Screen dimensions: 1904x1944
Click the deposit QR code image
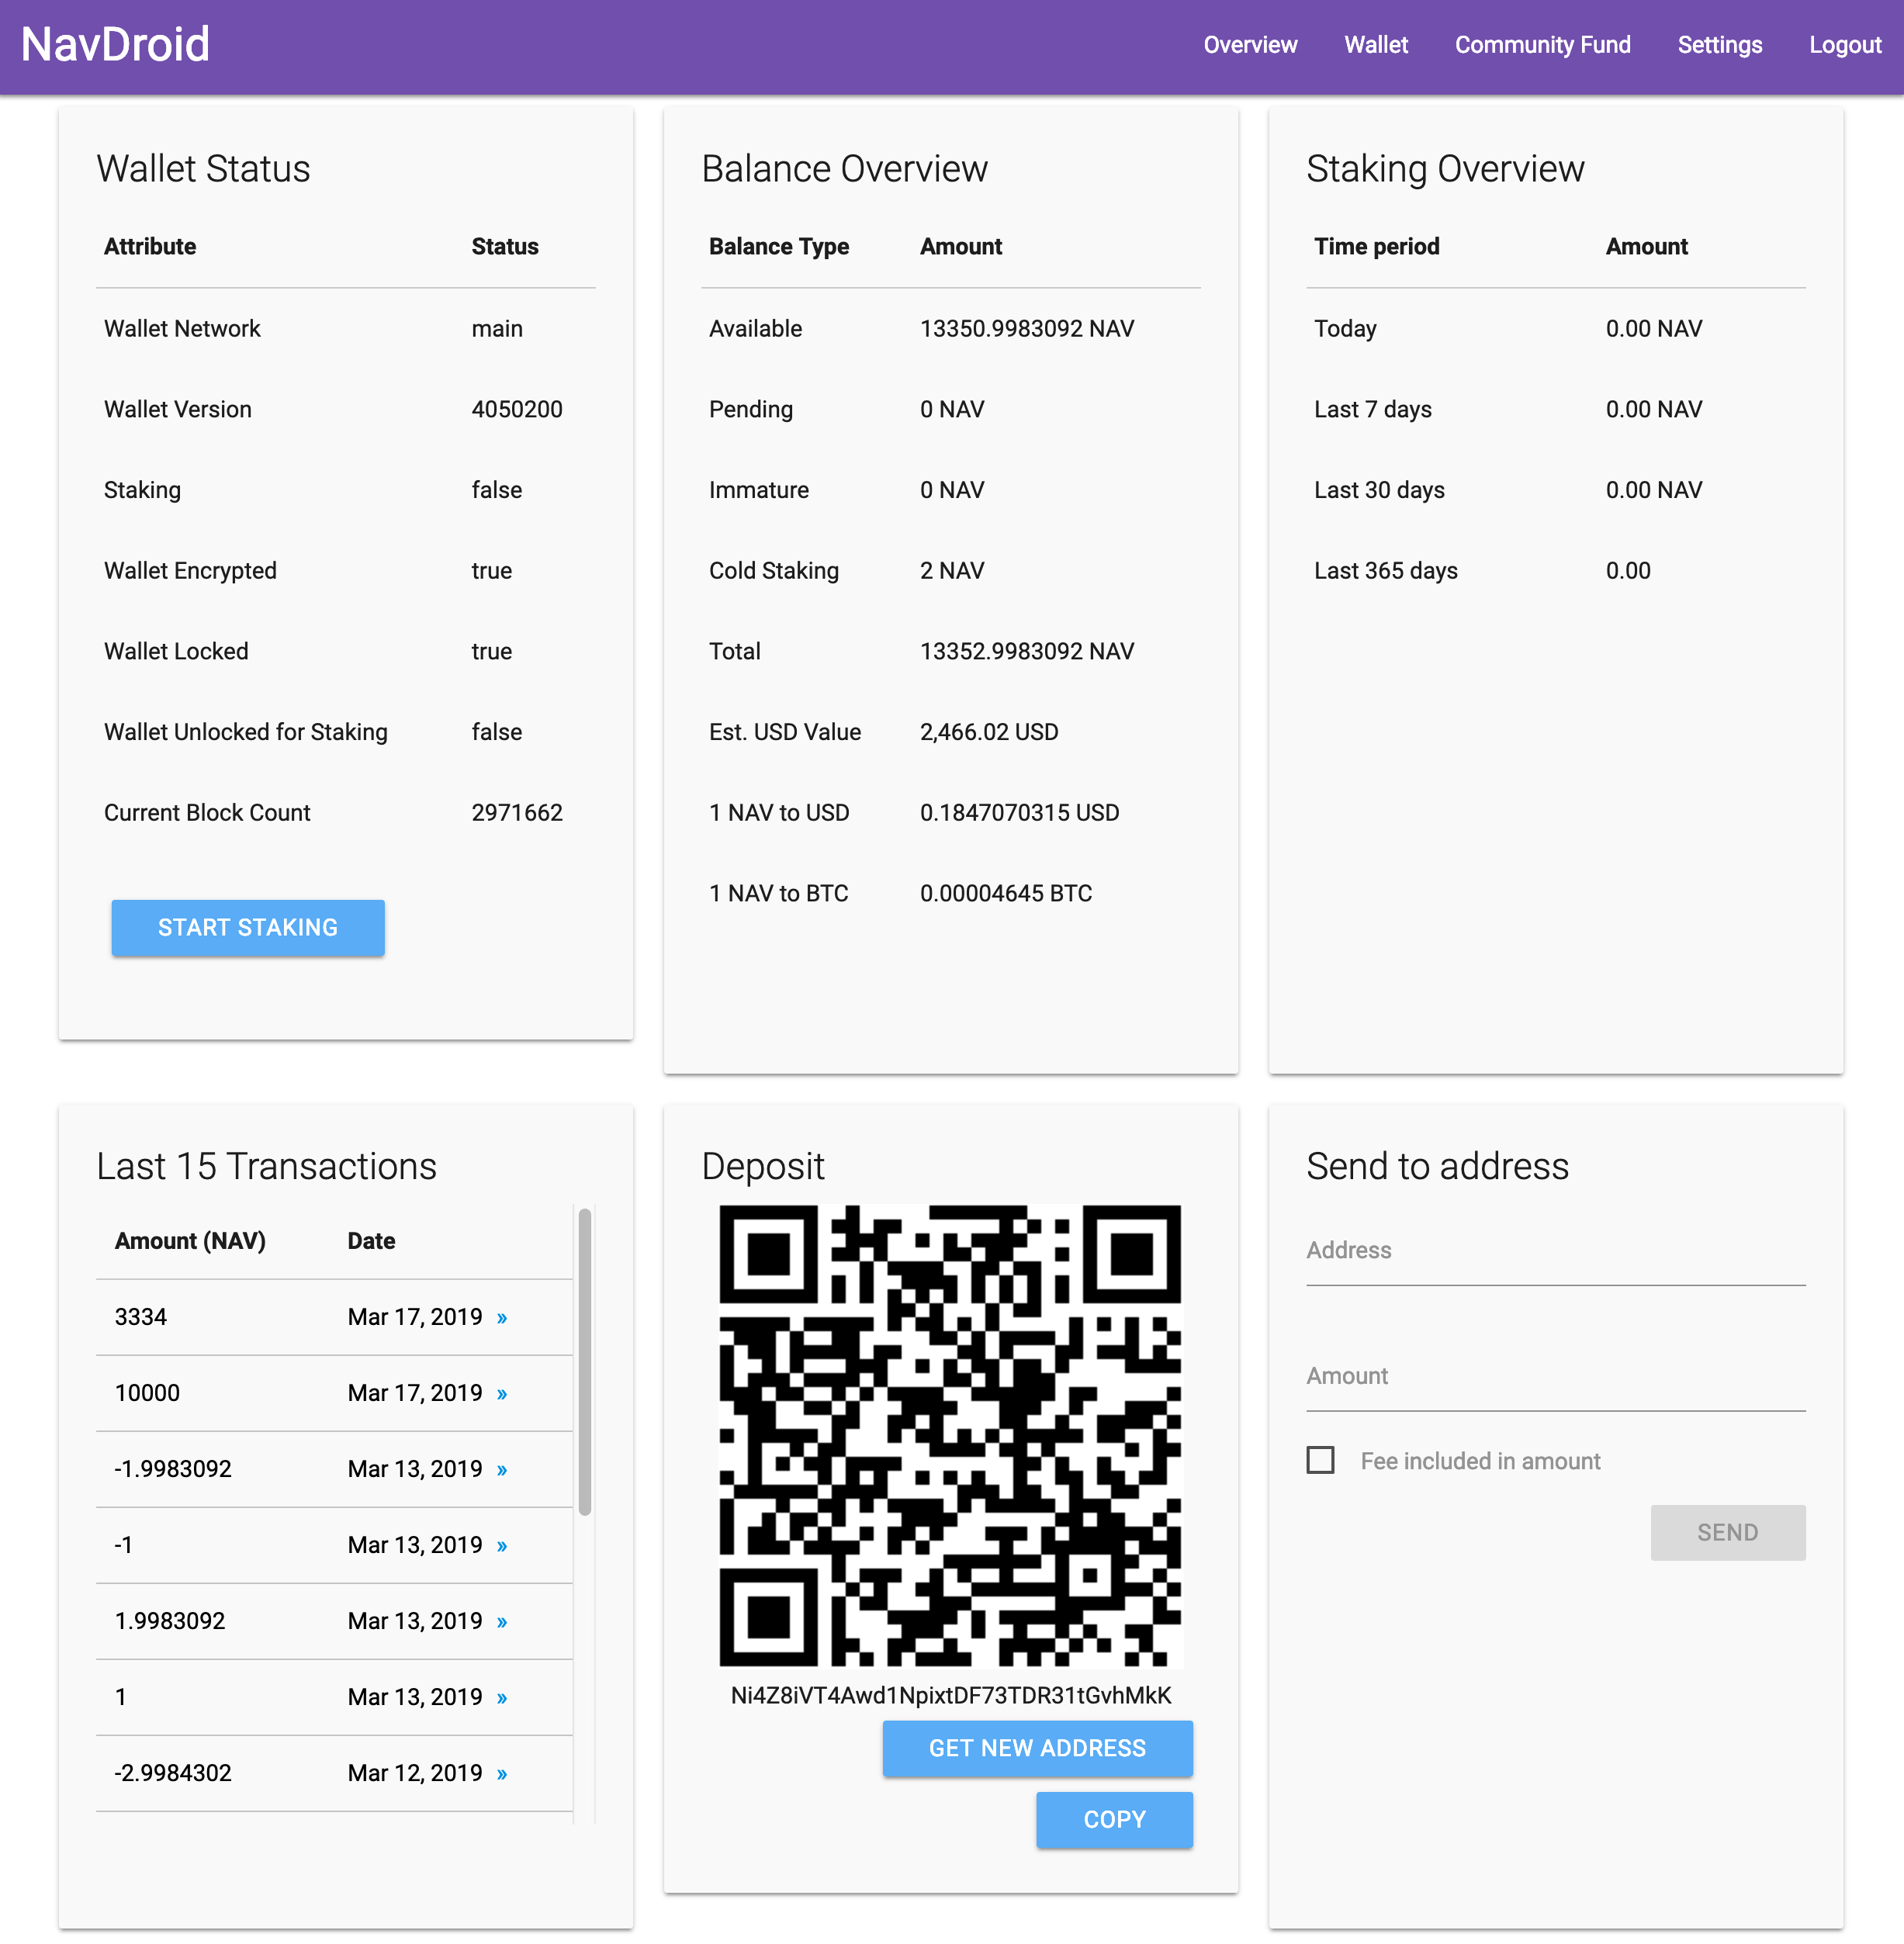click(950, 1435)
